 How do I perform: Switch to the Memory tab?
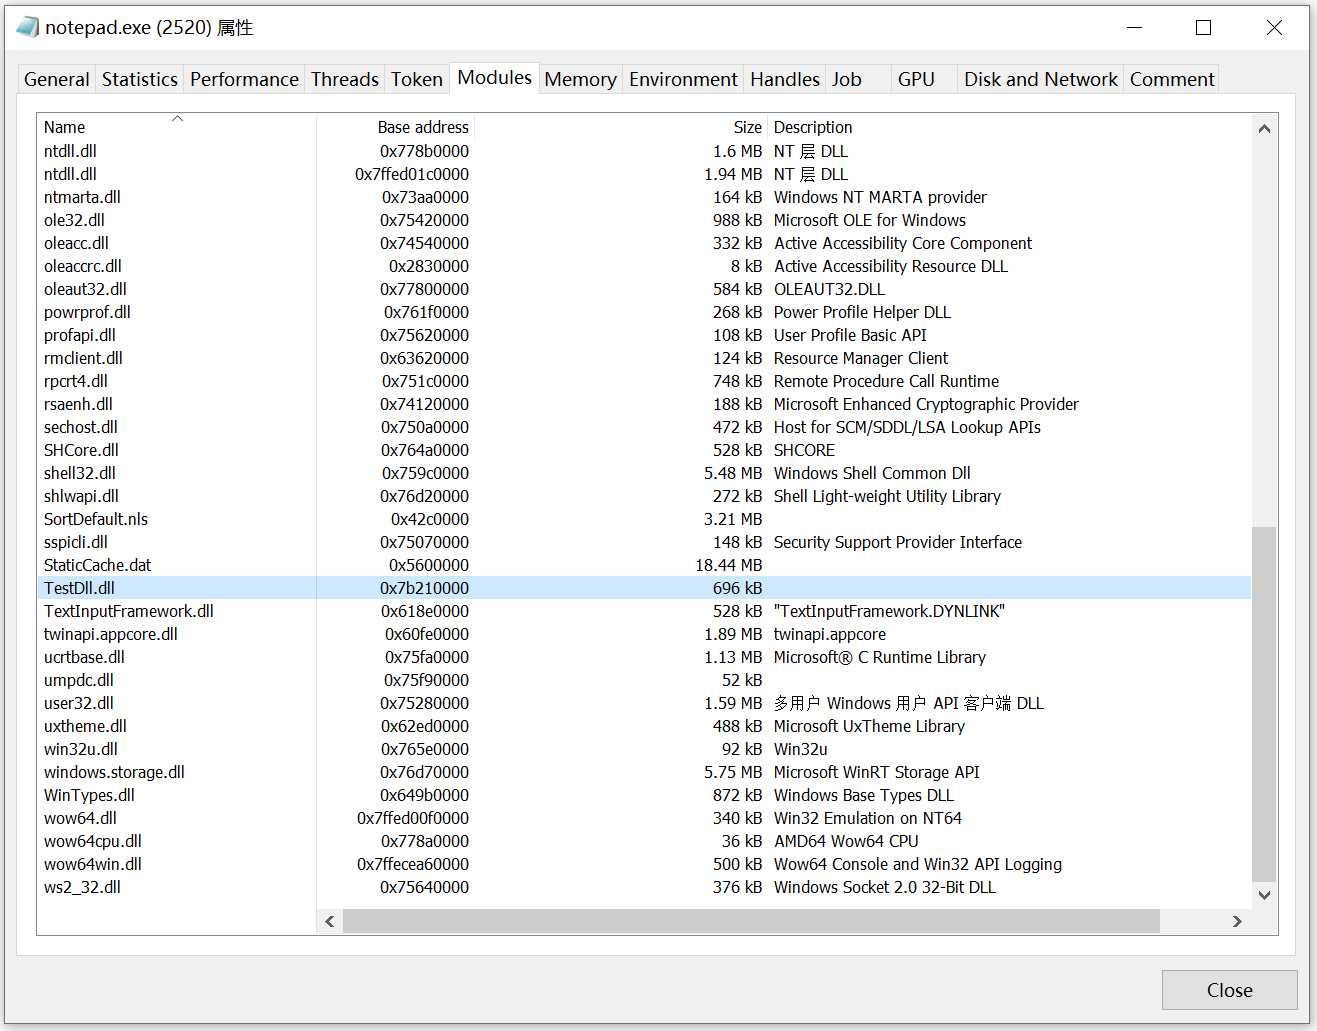pos(580,79)
